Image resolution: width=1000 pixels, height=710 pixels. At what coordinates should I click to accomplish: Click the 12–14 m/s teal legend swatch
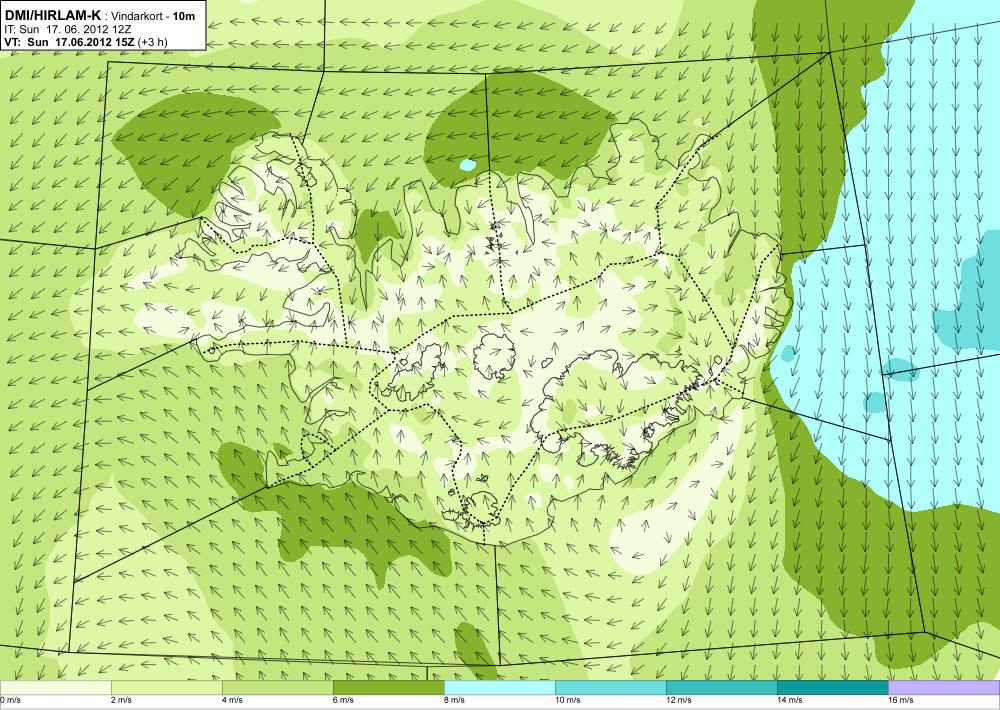[x=721, y=688]
